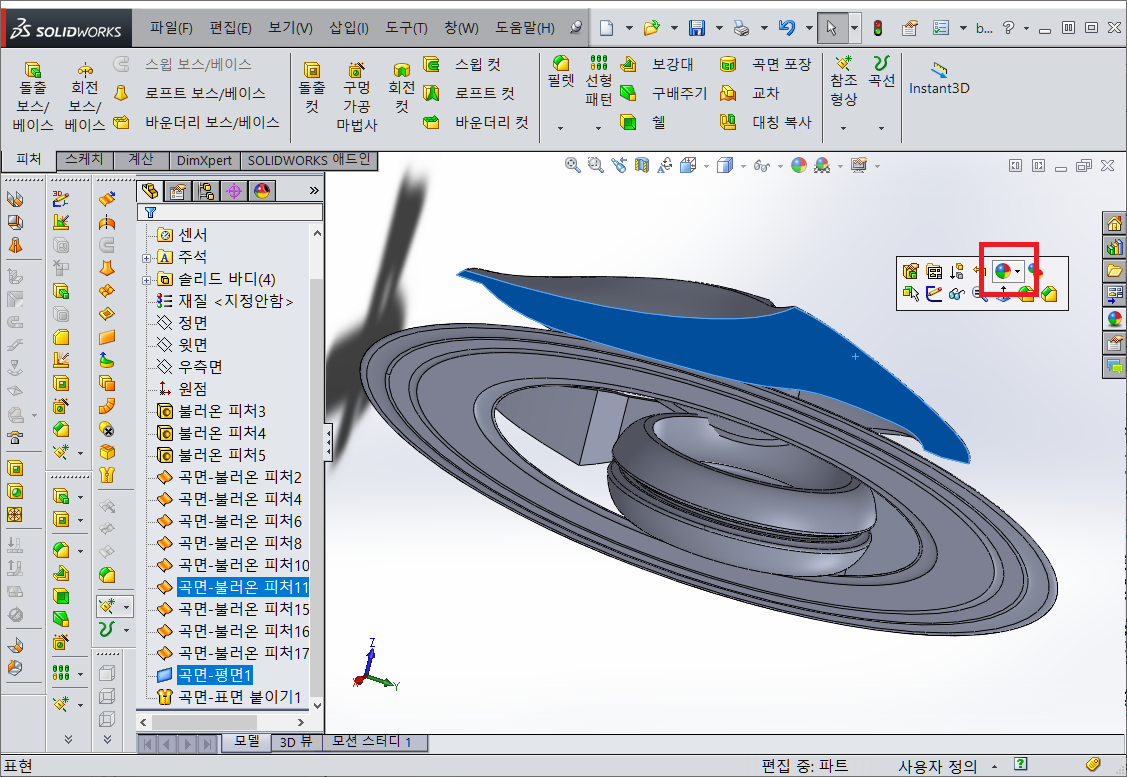Open the hide/show items glasses dropdown
Image resolution: width=1127 pixels, height=777 pixels.
coord(780,167)
